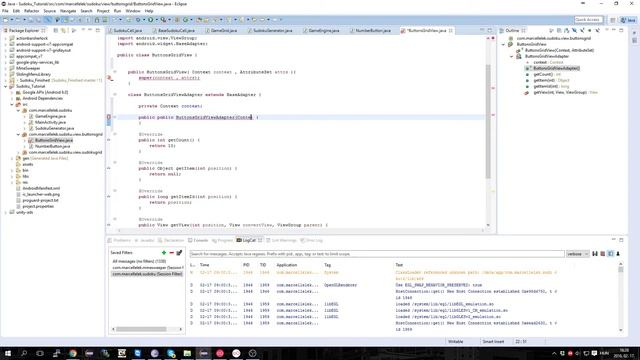The height and width of the screenshot is (360, 640).
Task: Click the red minus remove filter icon
Action: 171,253
